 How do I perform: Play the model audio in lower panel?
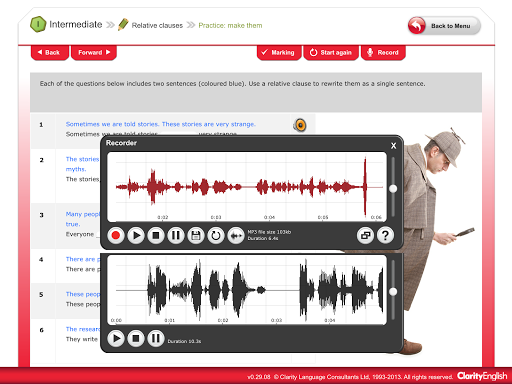pos(116,338)
